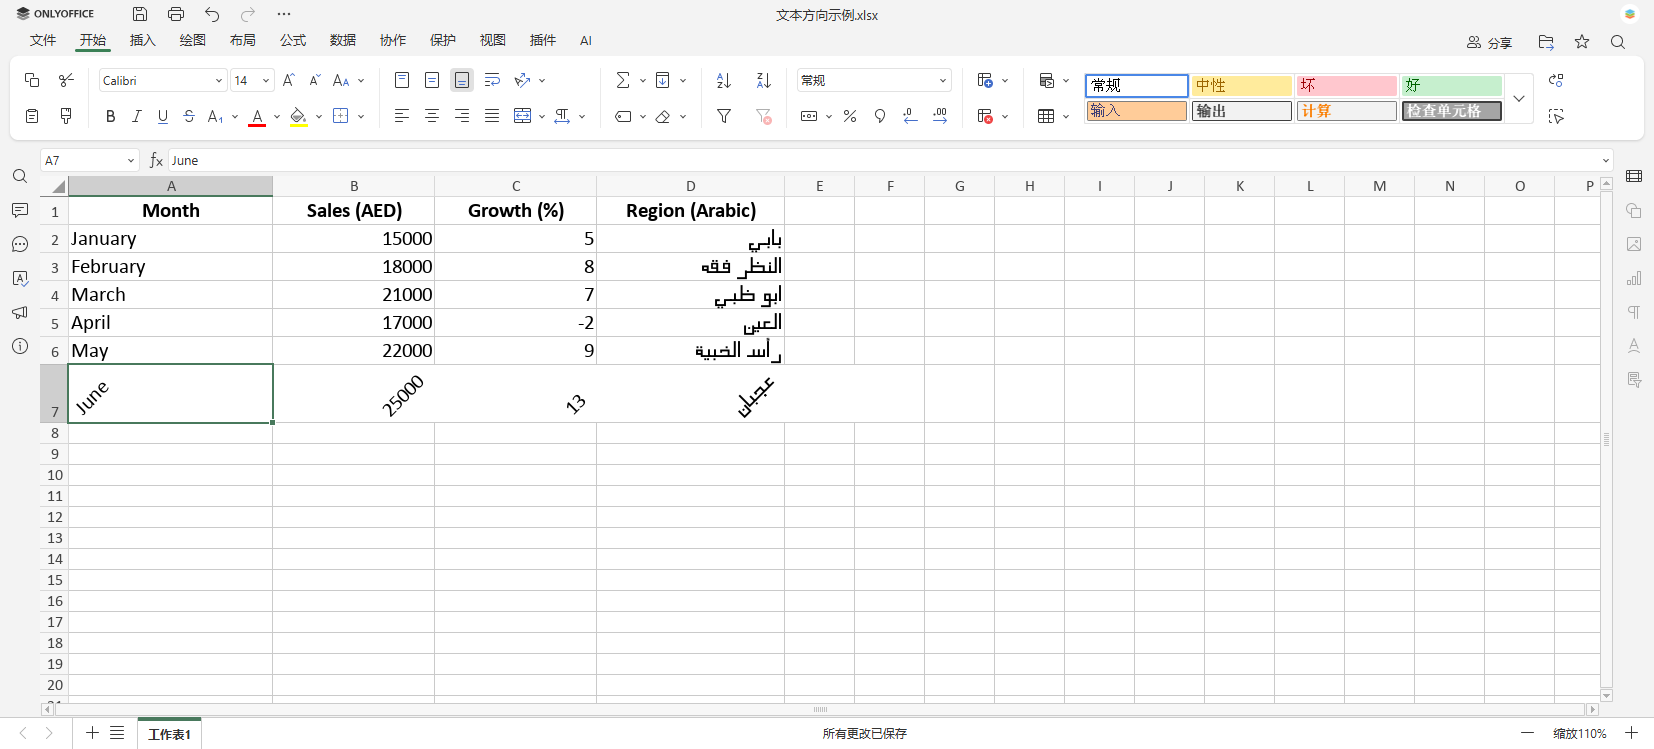Open the number format dropdown
This screenshot has width=1654, height=749.
(x=942, y=81)
